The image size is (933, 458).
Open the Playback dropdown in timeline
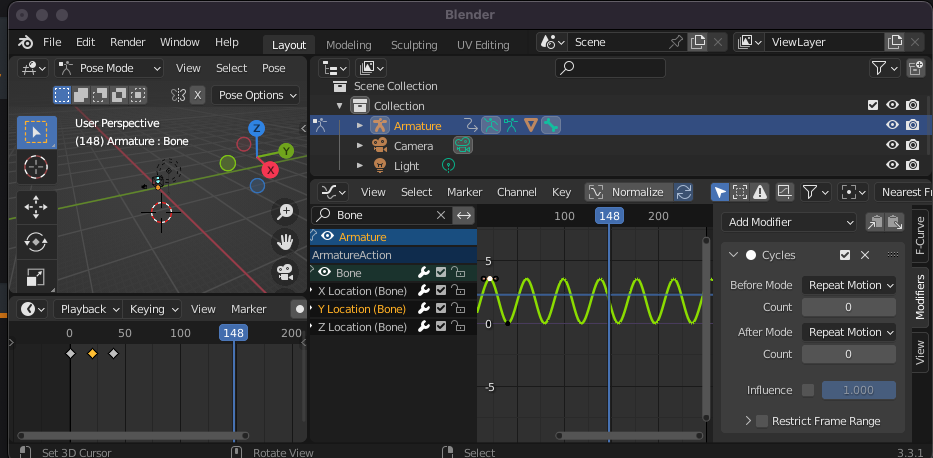[x=88, y=309]
